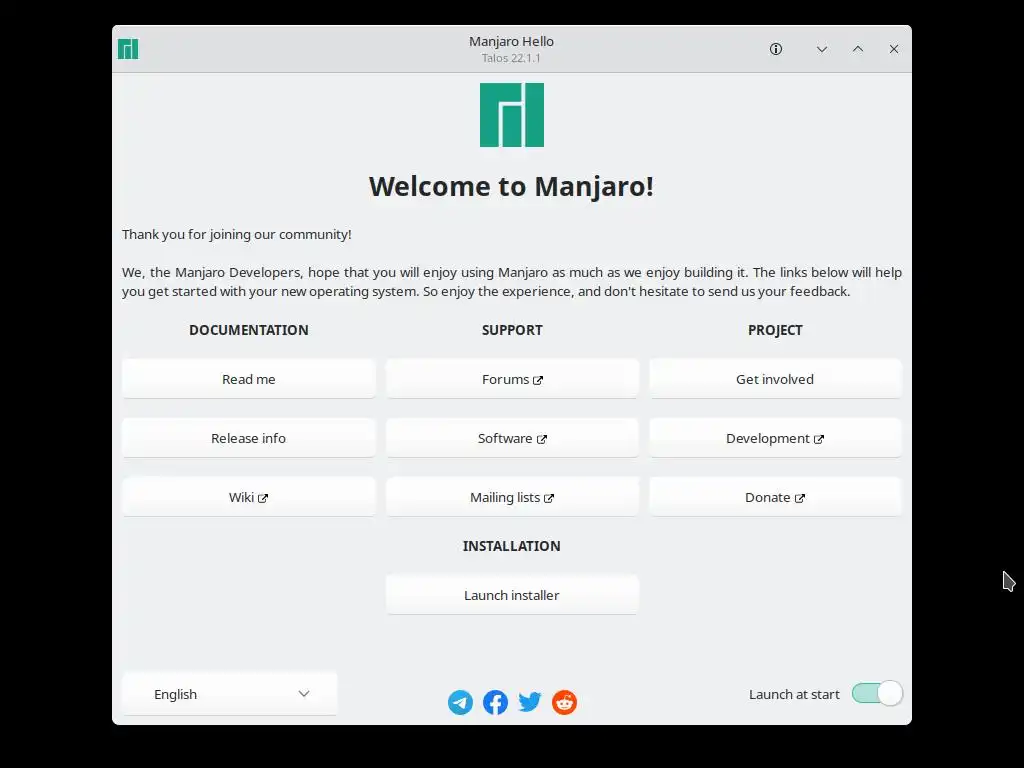The image size is (1024, 768).
Task: Click the SUPPORT section heading
Action: pos(512,330)
